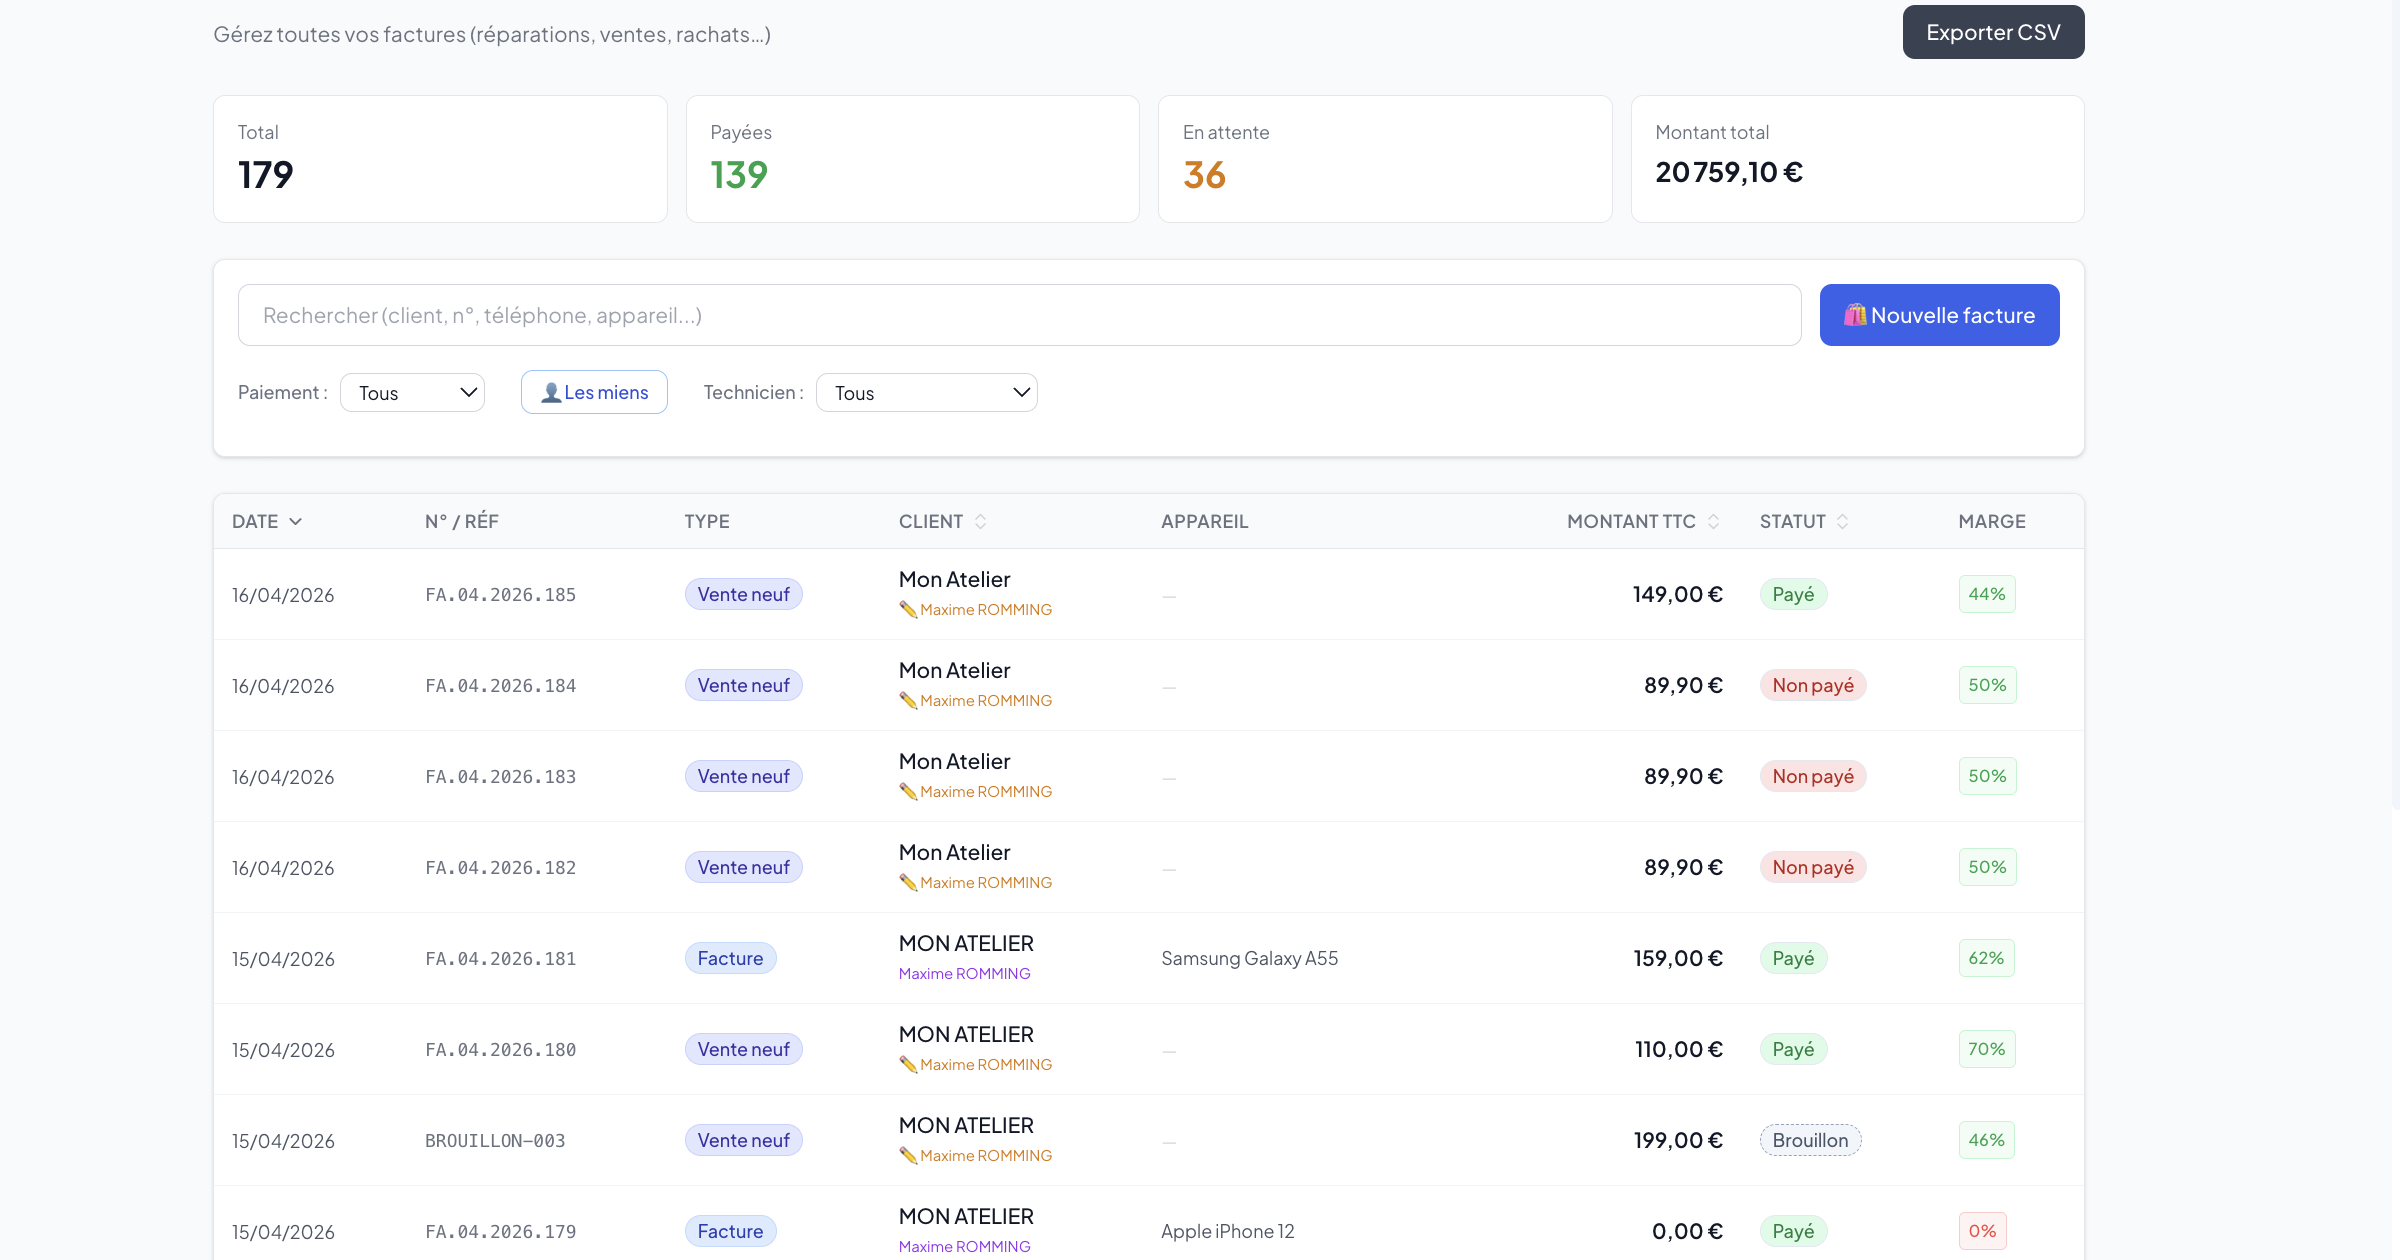Open the Technicien dropdown
The image size is (2400, 1260).
tap(926, 392)
